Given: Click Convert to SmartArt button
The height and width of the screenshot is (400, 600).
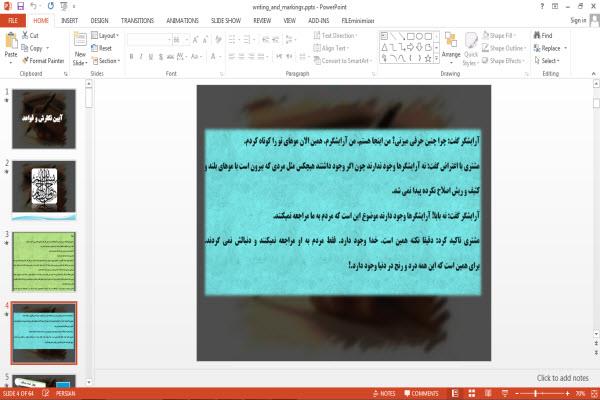Looking at the screenshot, I should coord(342,60).
